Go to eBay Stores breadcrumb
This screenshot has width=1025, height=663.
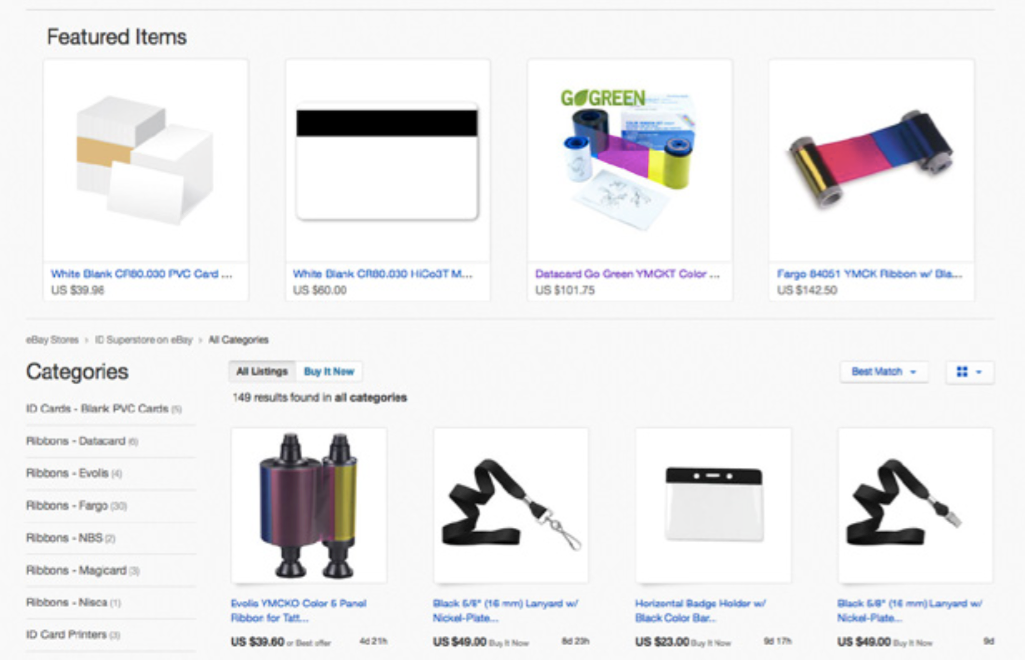(x=52, y=340)
